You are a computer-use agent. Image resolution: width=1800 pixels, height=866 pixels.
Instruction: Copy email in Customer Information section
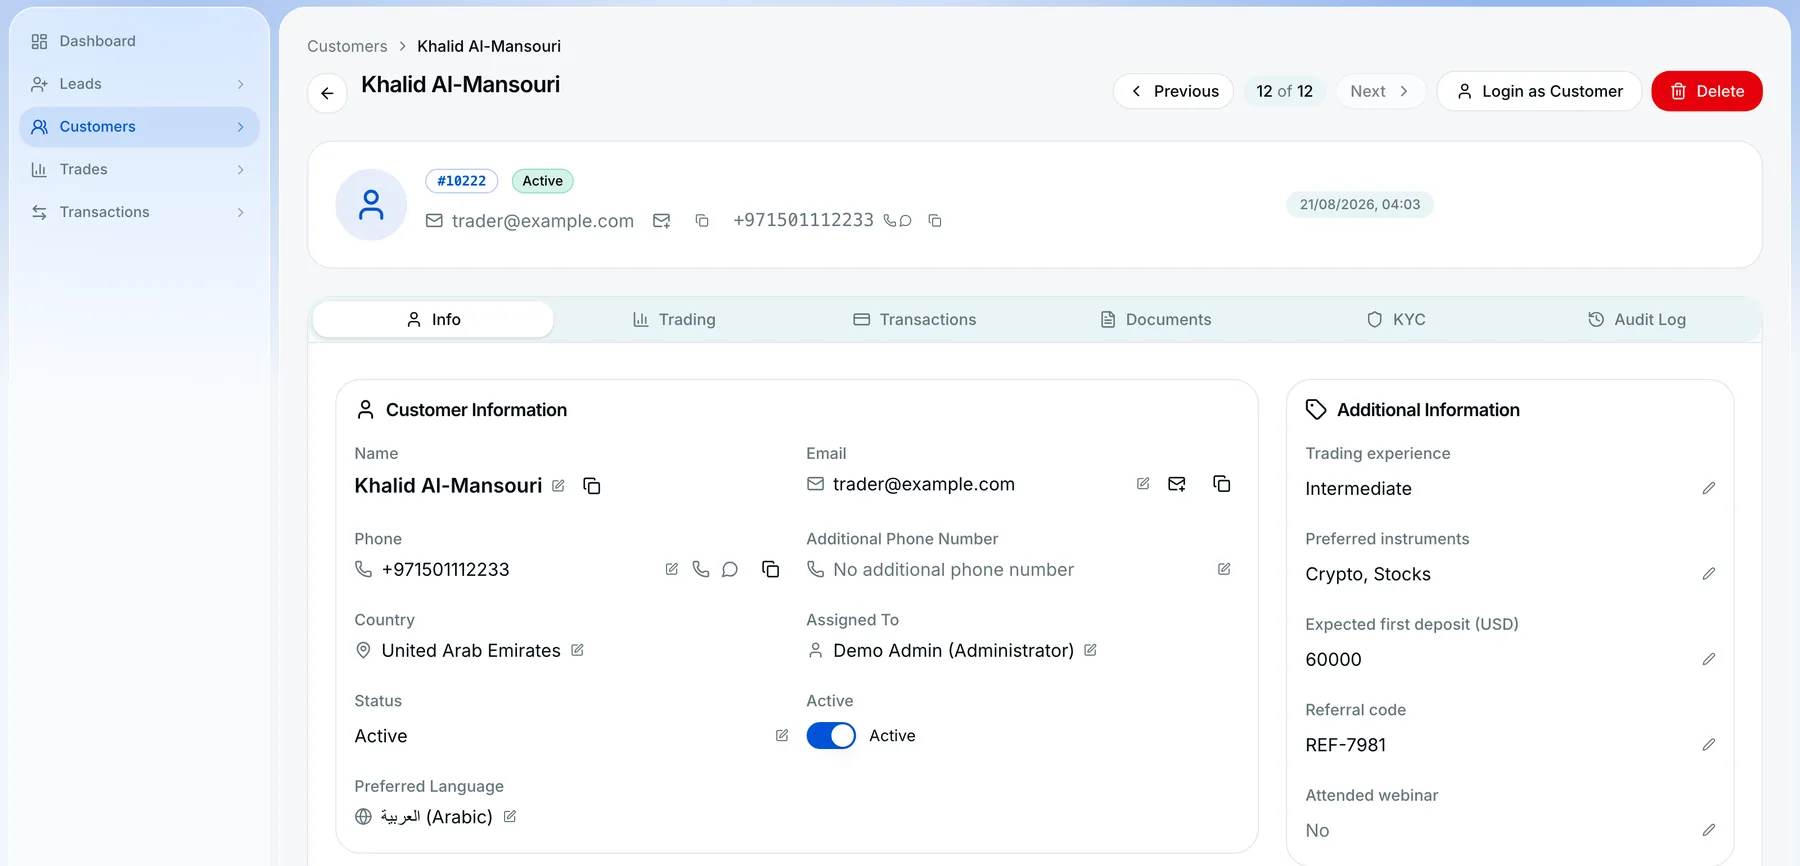coord(1222,484)
